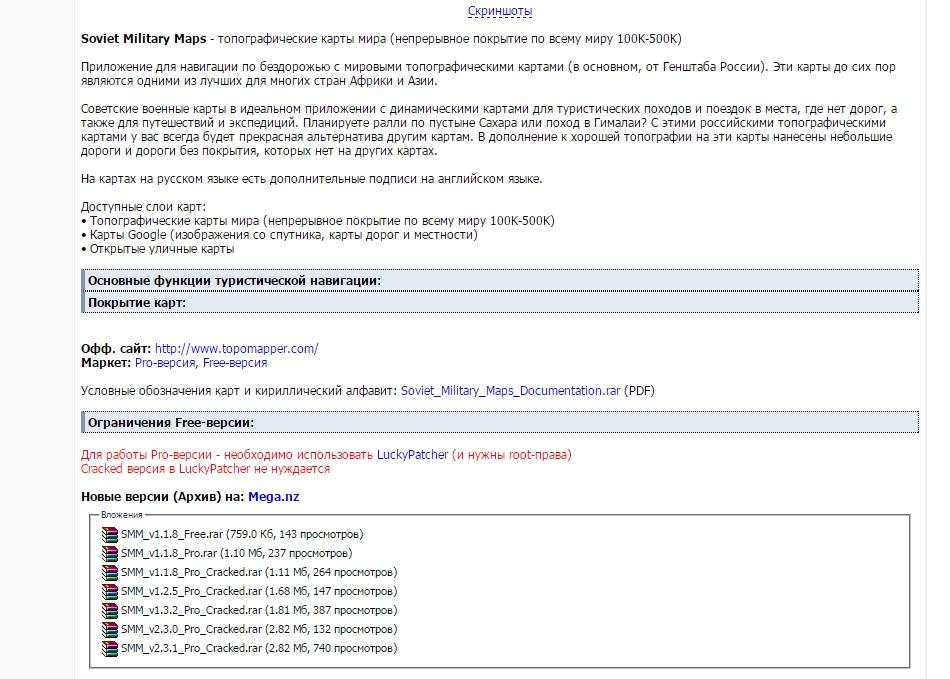
Task: Download attachment SMM_v1.1.8_Free.rar
Action: click(172, 534)
